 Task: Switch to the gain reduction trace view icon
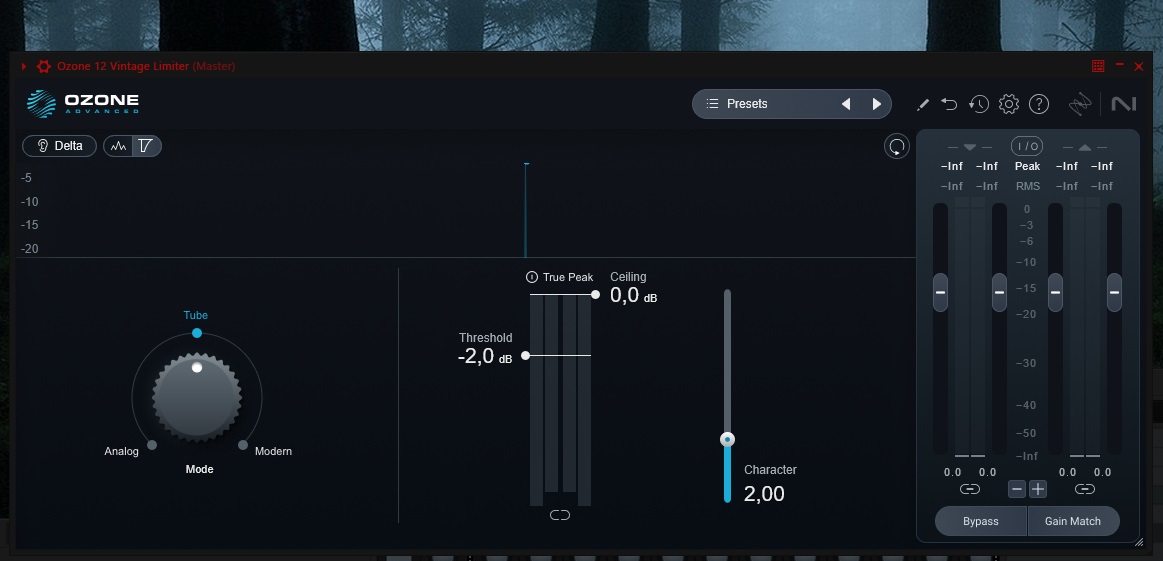click(x=146, y=145)
